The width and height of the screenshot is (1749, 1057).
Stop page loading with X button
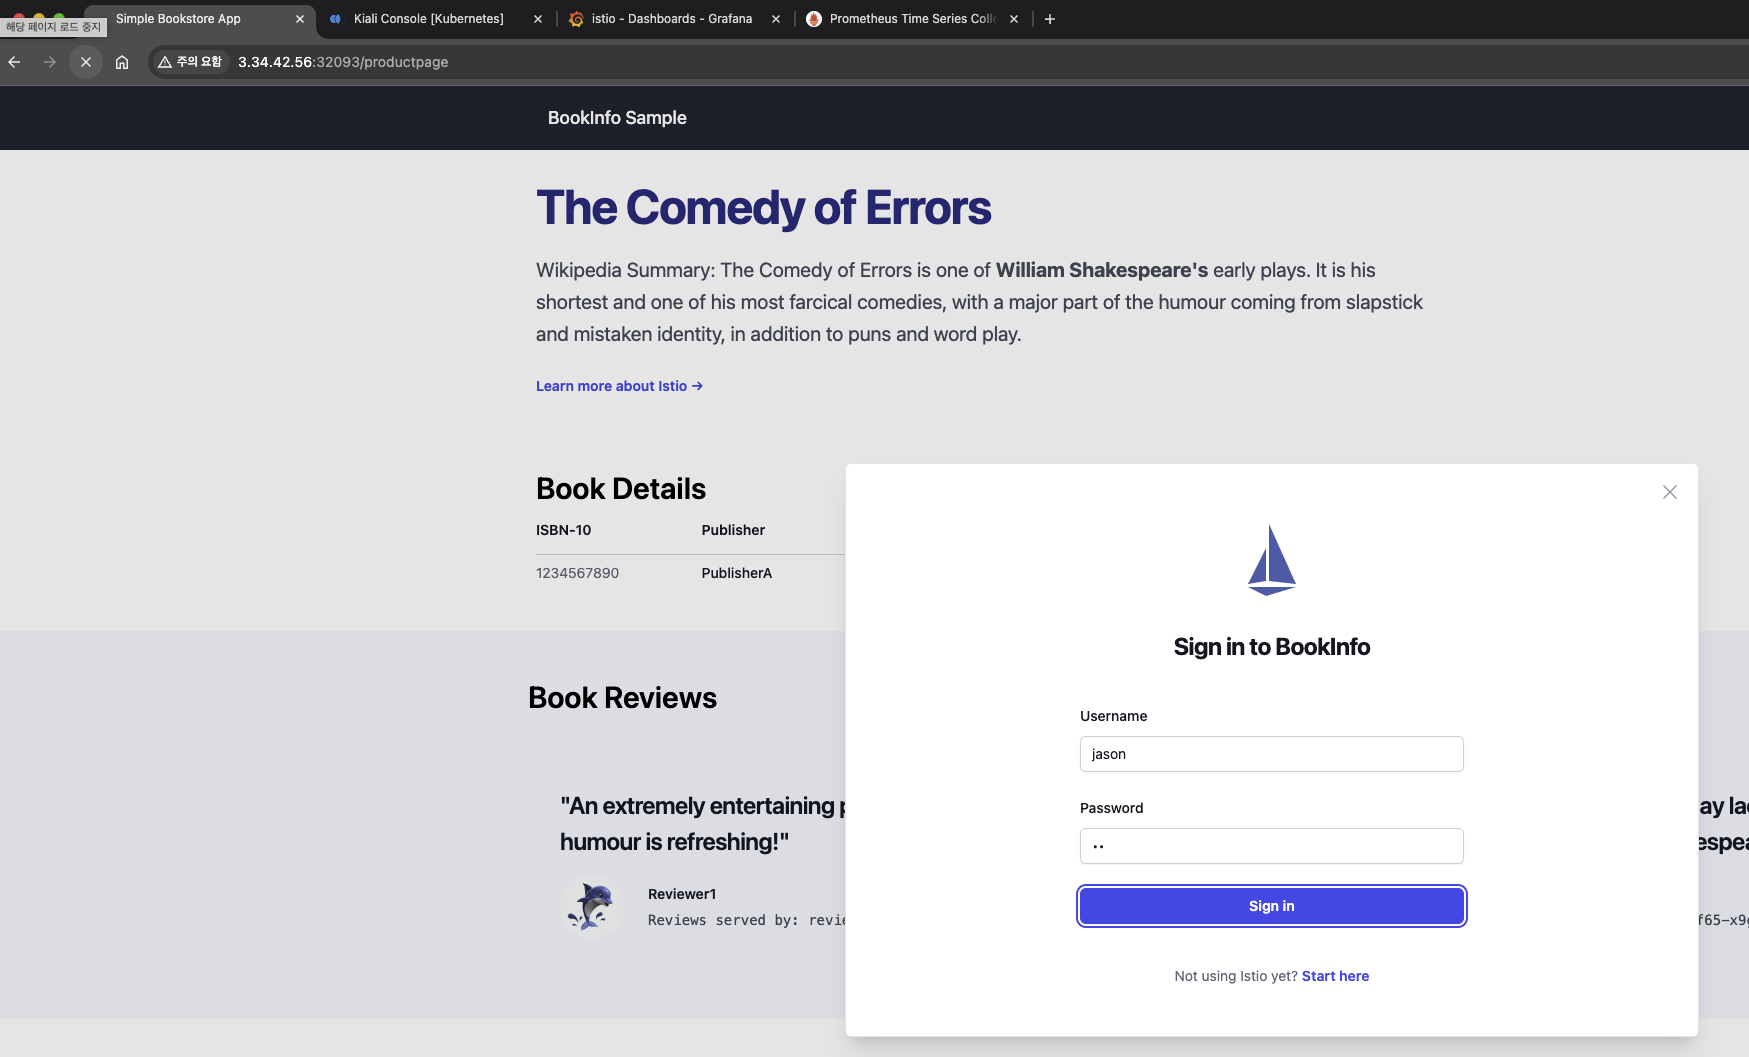86,62
